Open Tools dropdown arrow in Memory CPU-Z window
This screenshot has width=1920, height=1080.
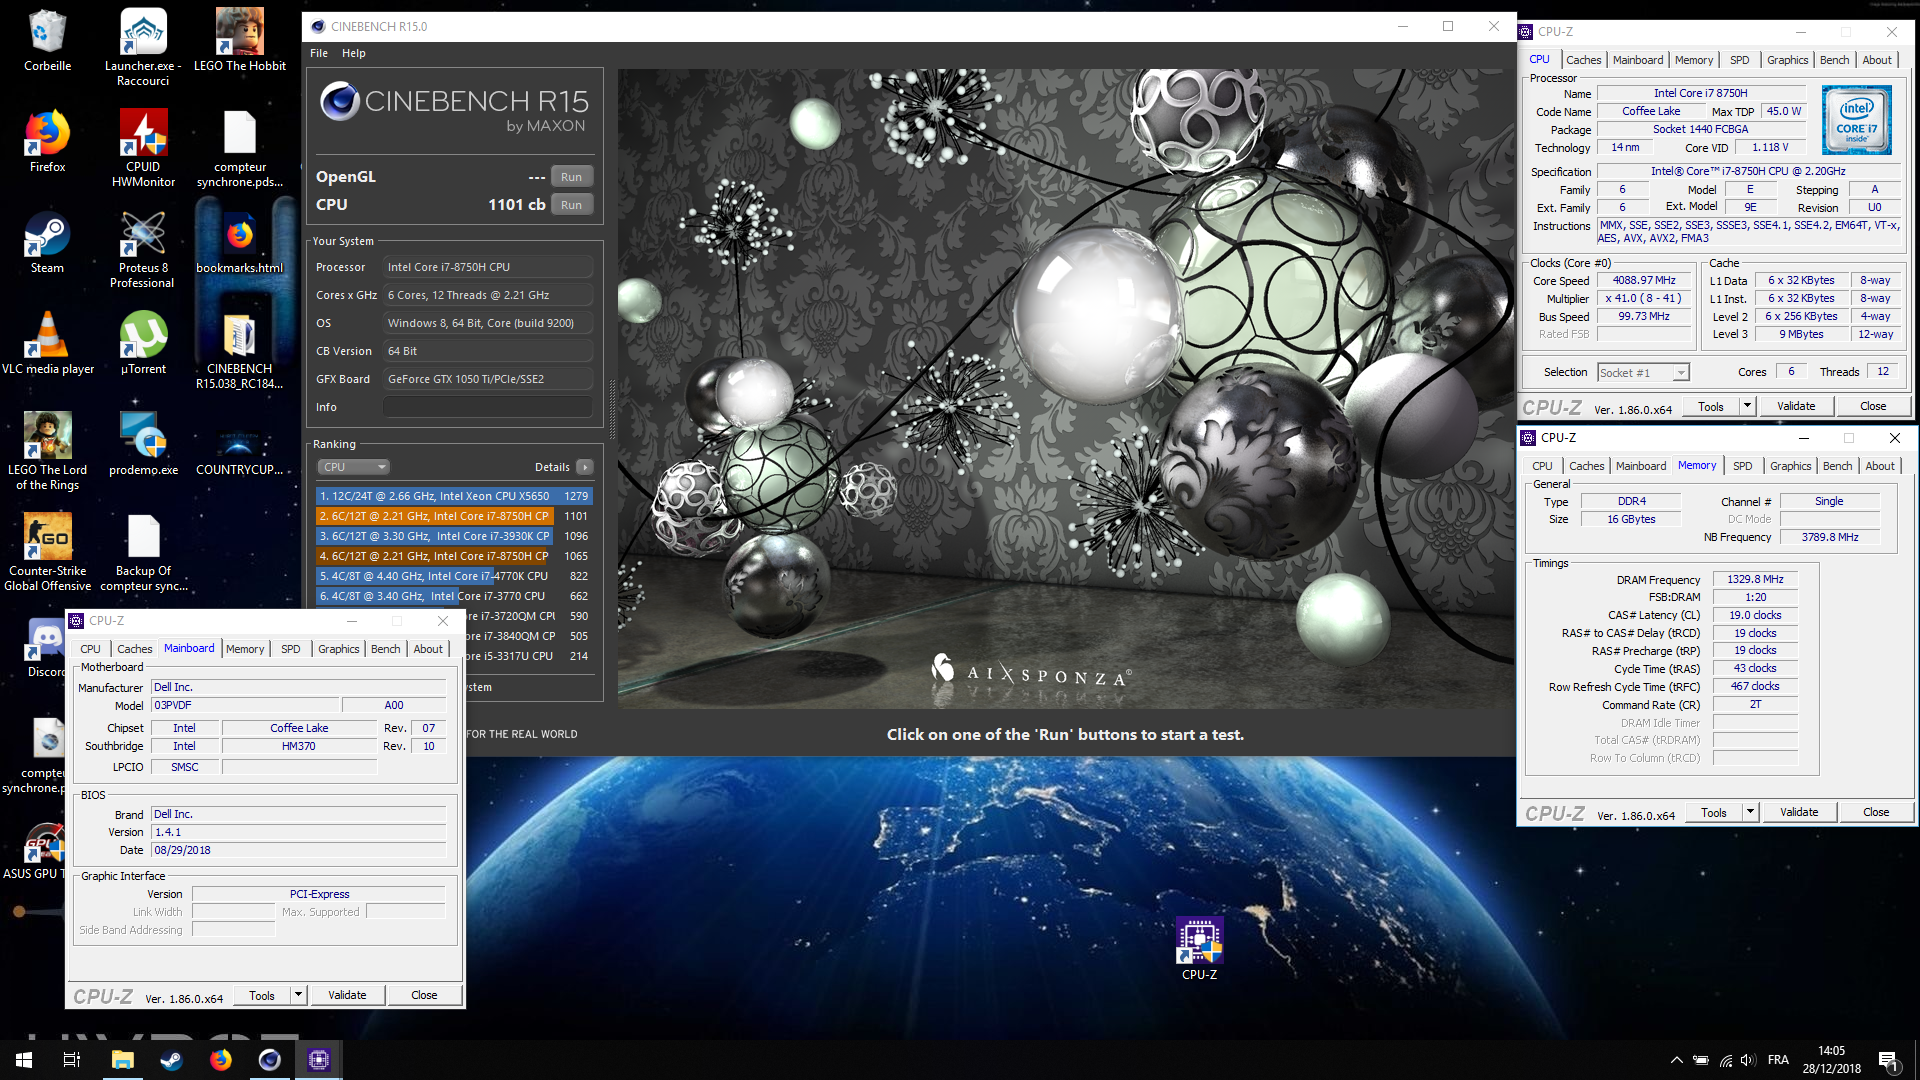pos(1750,812)
